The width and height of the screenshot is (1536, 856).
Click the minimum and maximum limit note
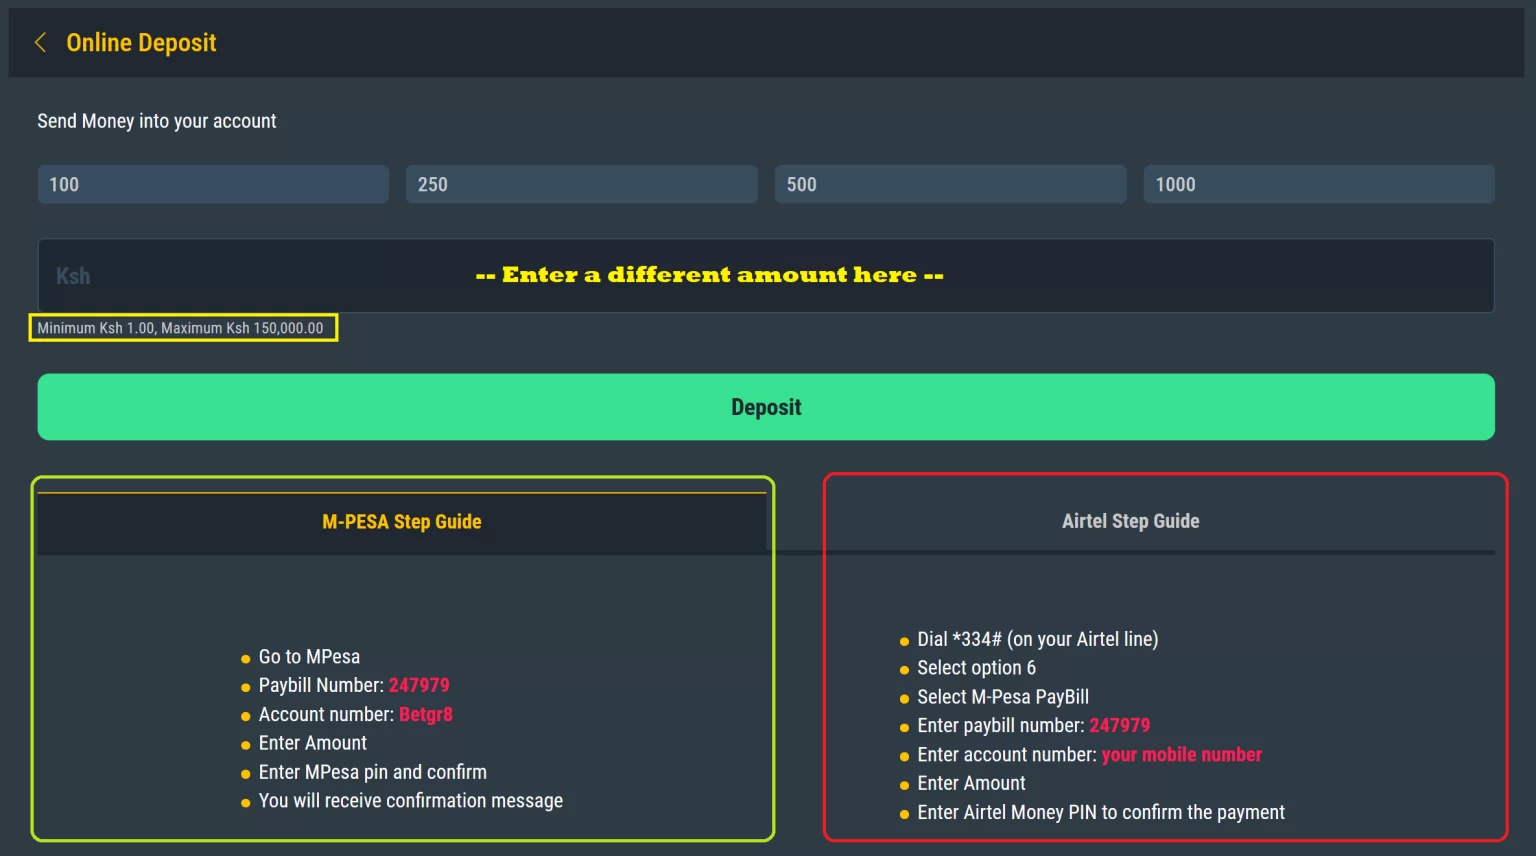180,328
